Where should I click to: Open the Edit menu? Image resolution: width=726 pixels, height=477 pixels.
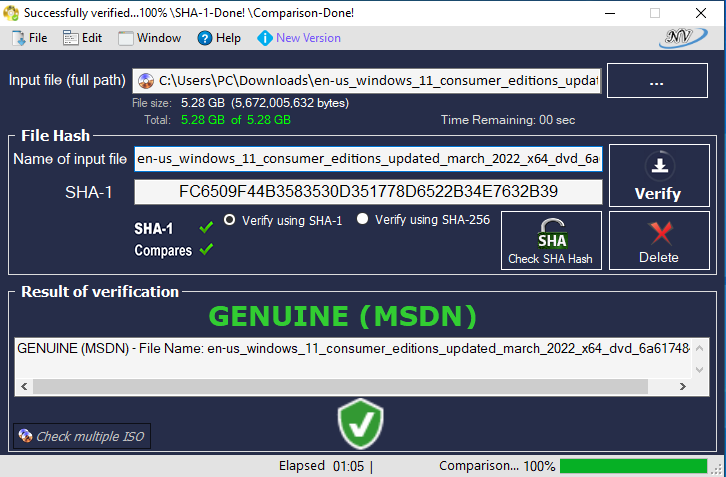point(82,38)
